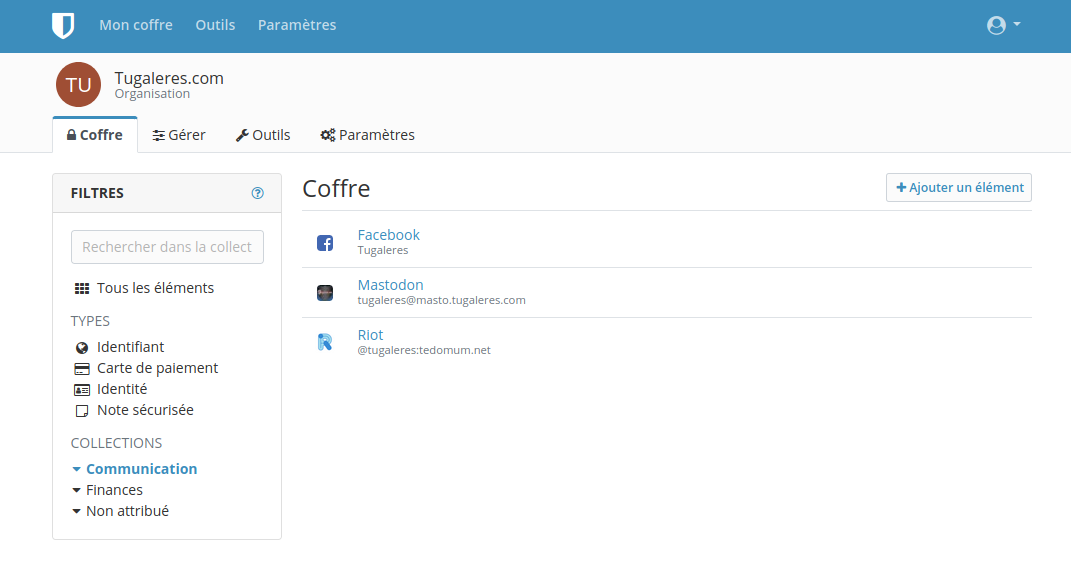This screenshot has height=571, width=1071.
Task: Click Ajouter un élément button
Action: tap(959, 188)
